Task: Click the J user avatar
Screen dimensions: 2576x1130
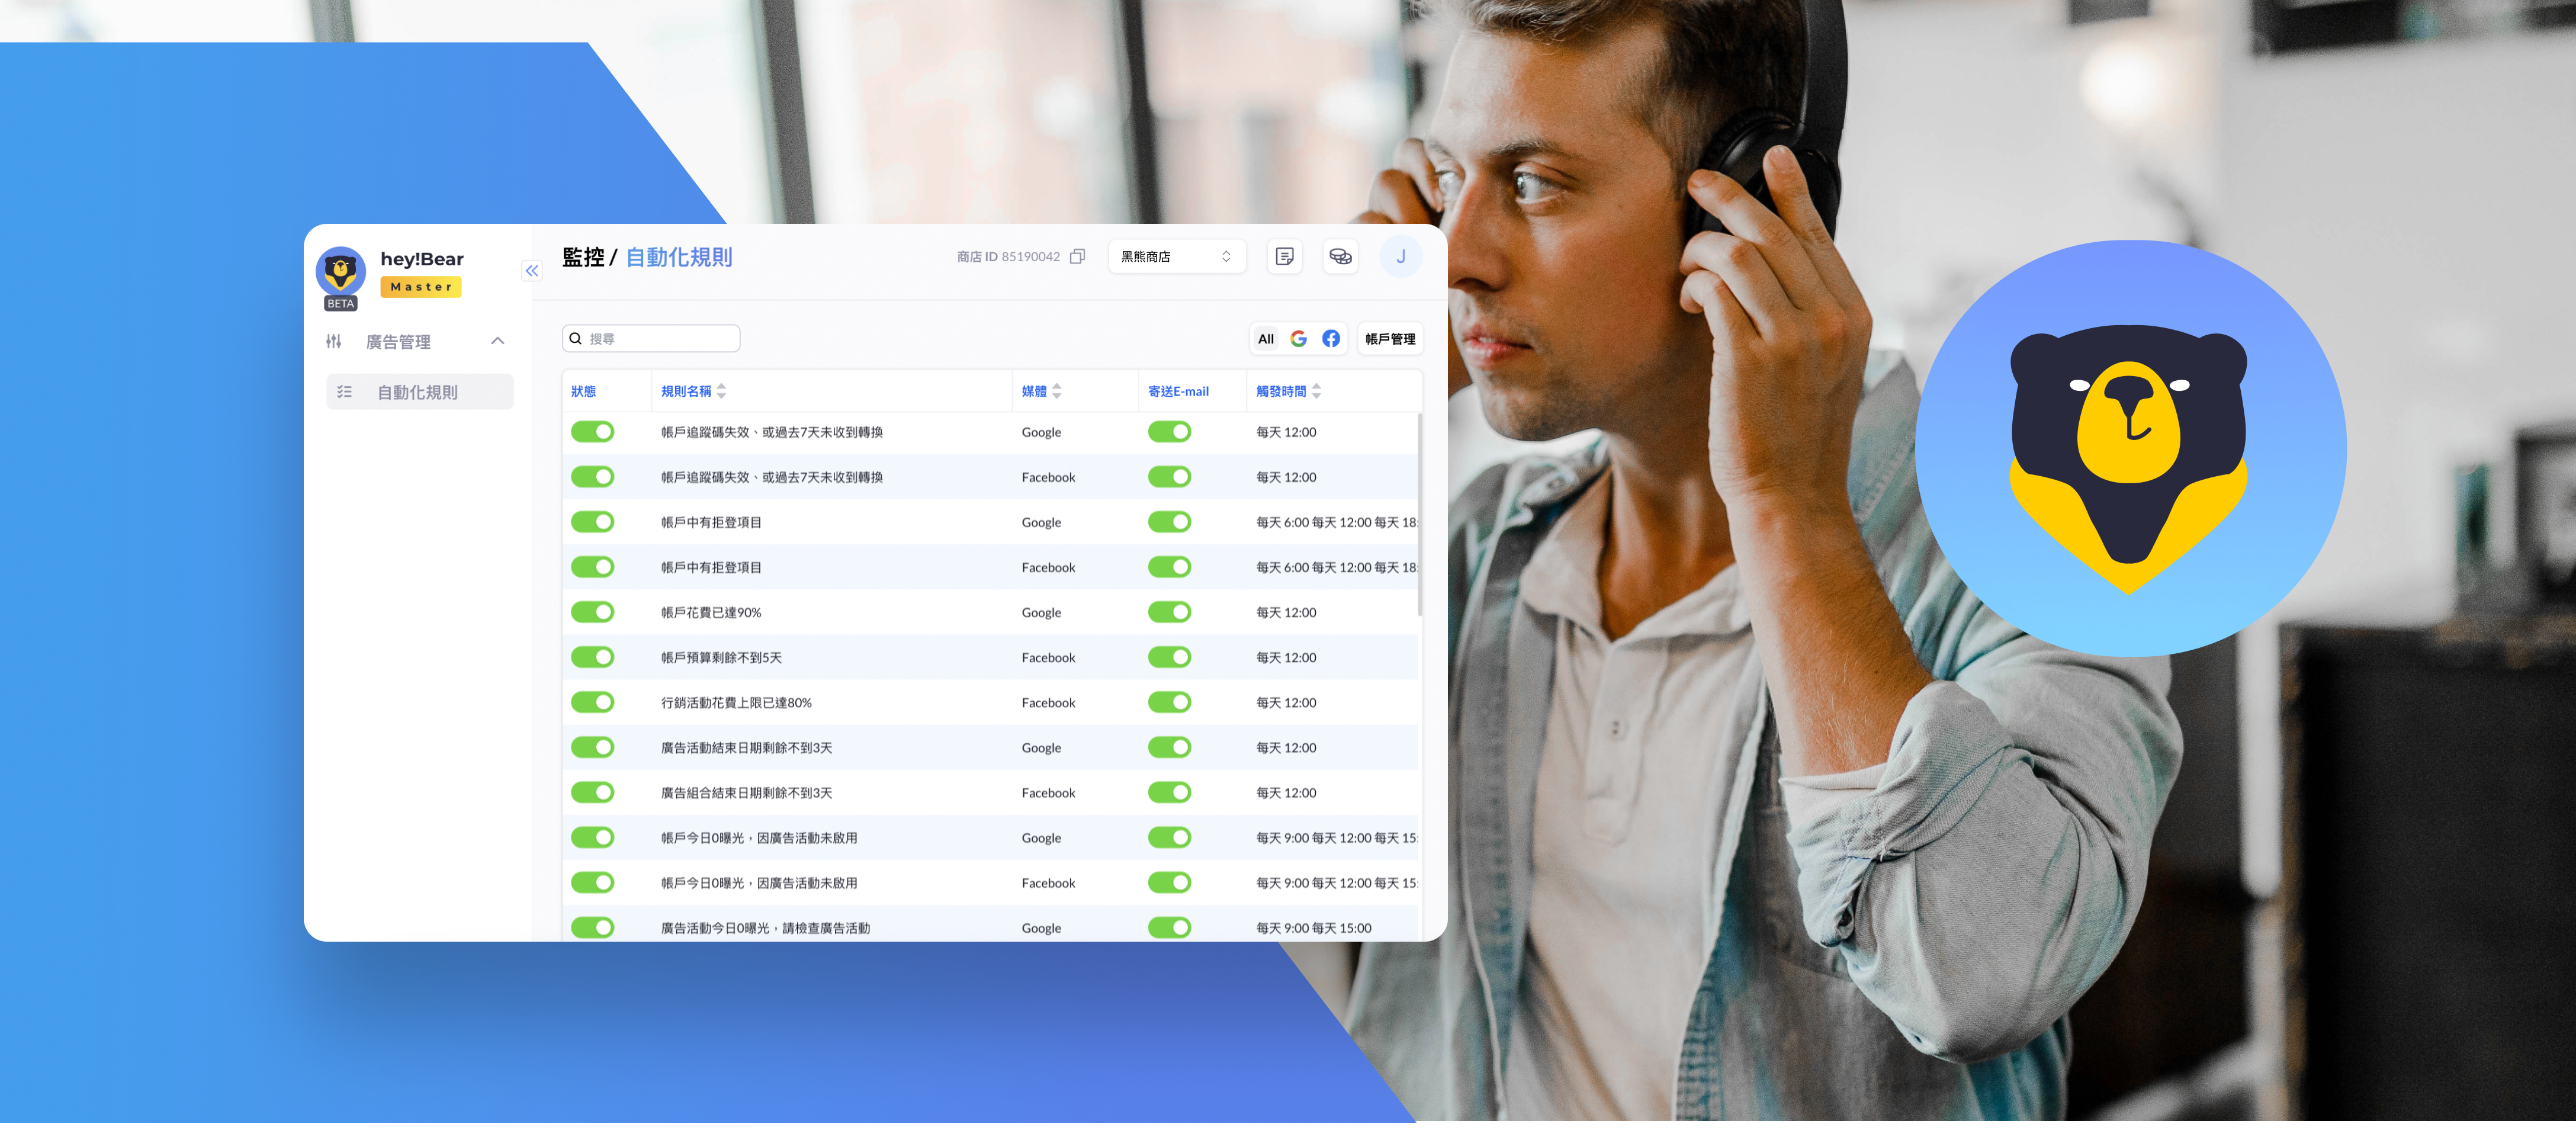Action: [x=1400, y=257]
